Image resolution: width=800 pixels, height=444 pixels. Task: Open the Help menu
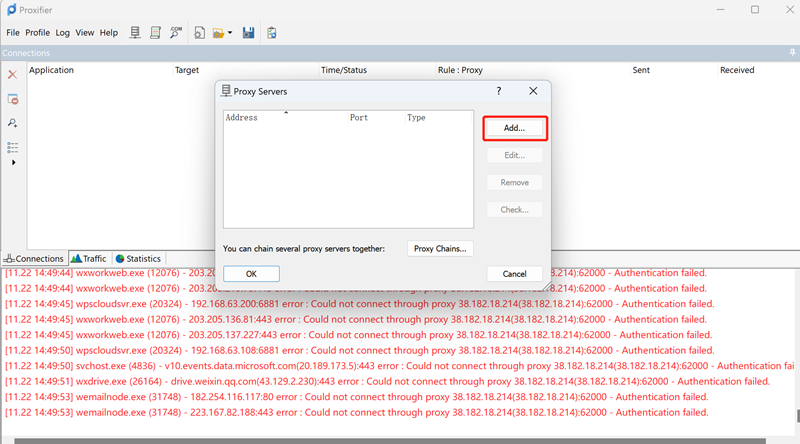[109, 33]
